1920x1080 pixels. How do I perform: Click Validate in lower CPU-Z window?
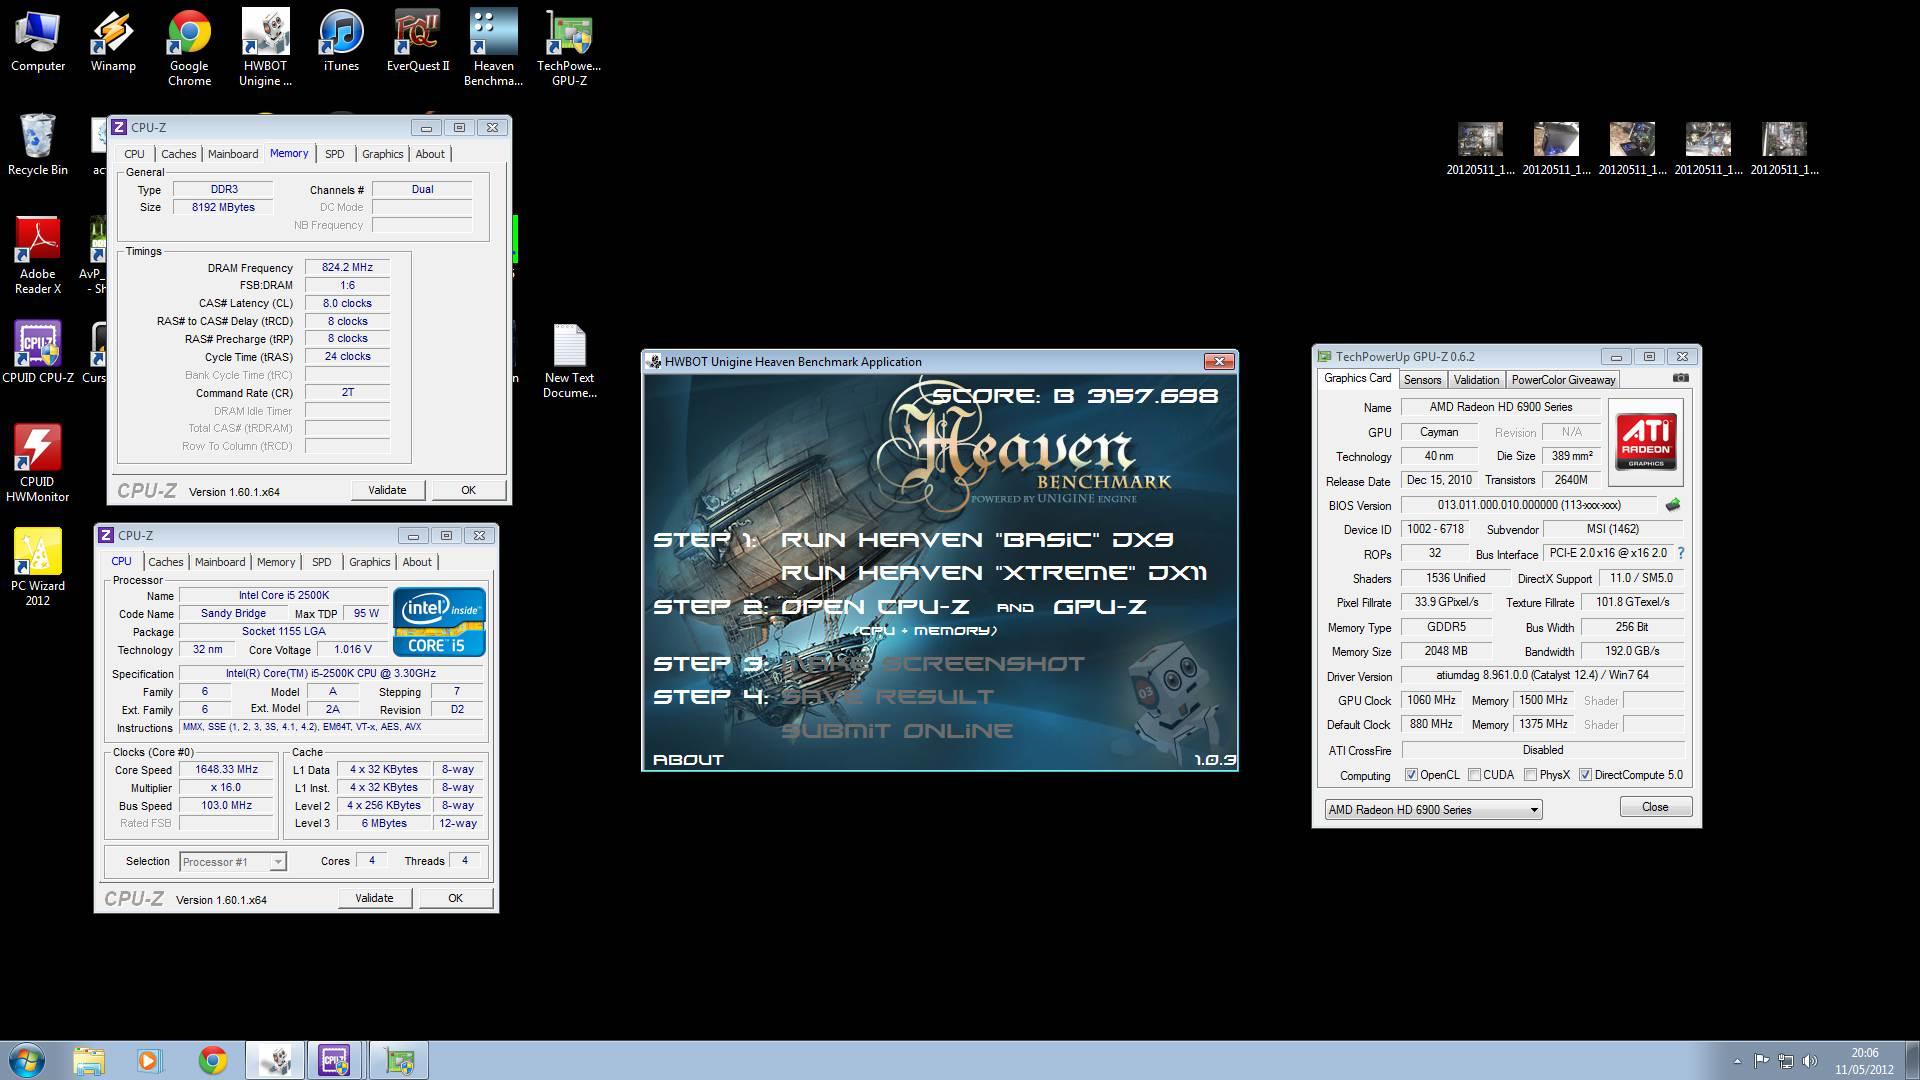pyautogui.click(x=374, y=898)
